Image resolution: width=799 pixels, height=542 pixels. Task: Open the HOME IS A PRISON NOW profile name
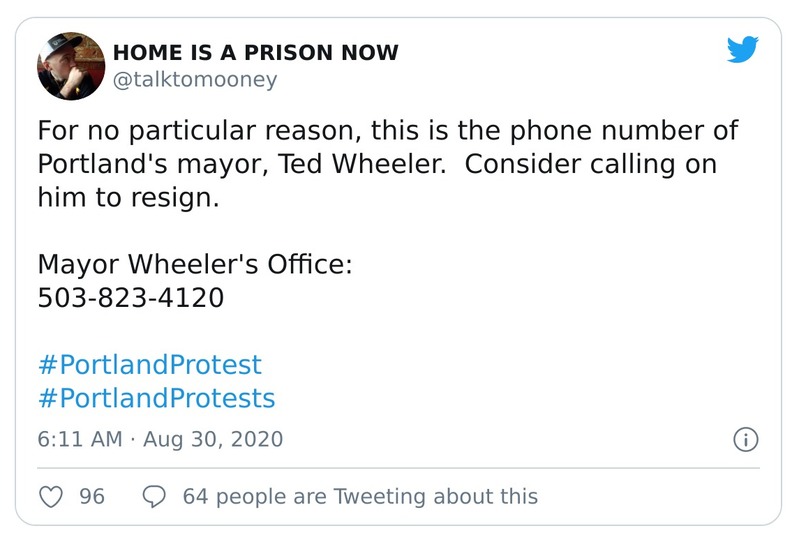255,52
